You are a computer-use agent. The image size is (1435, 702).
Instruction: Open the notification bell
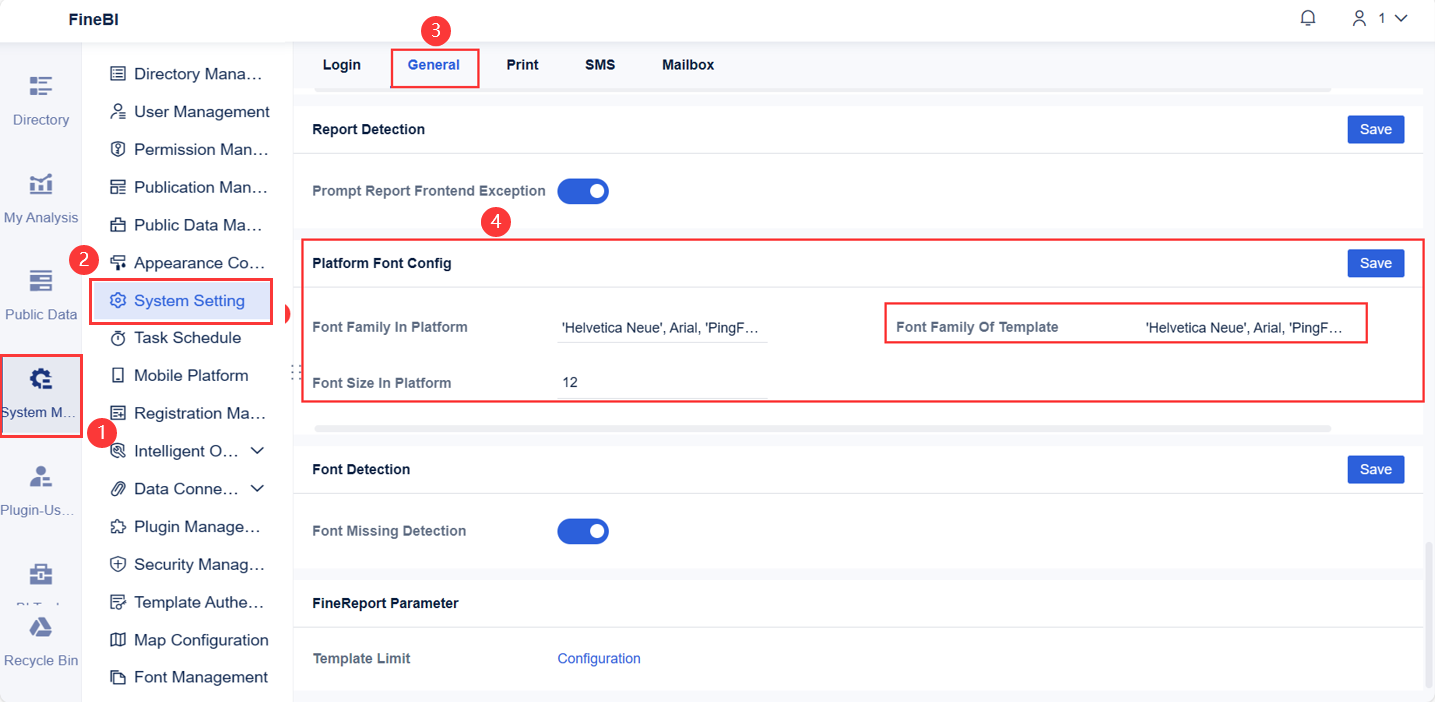(1307, 17)
